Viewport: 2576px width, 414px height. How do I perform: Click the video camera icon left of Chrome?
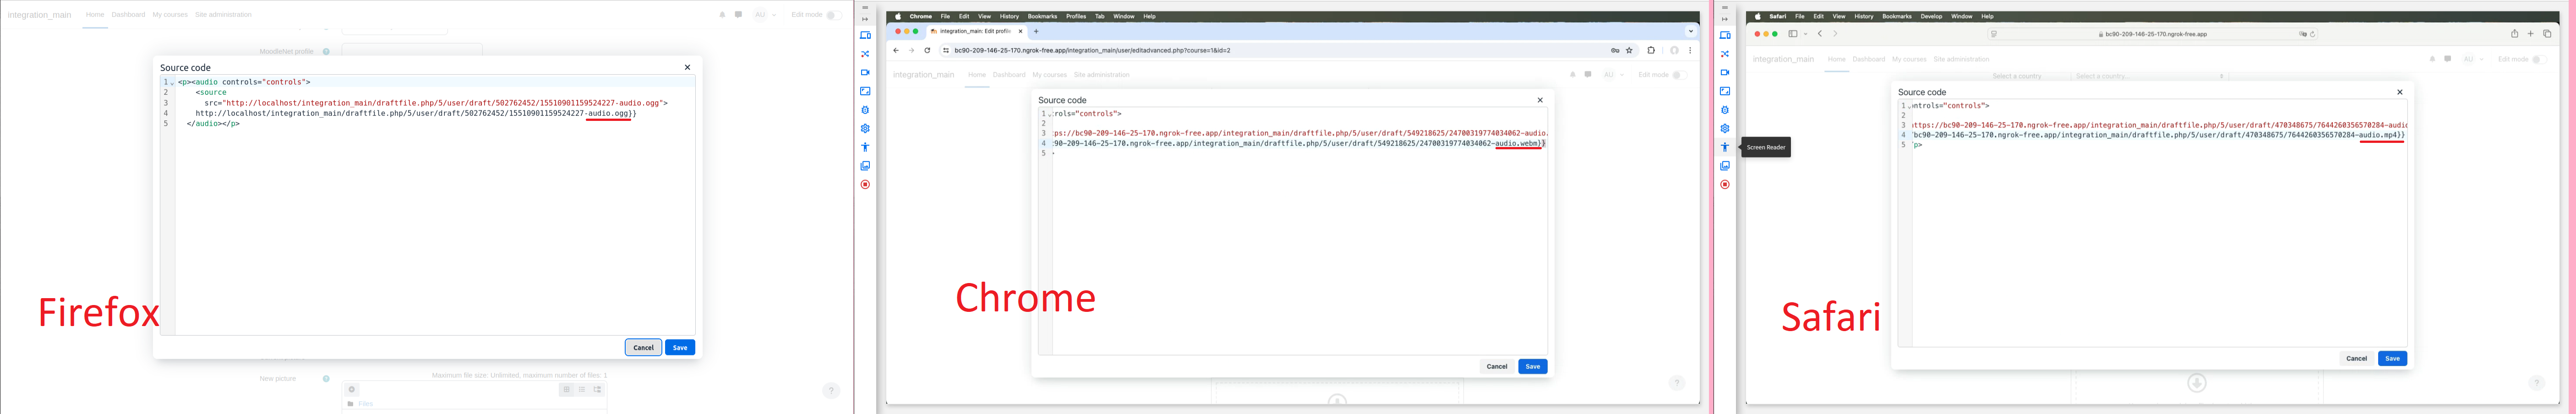(x=865, y=73)
